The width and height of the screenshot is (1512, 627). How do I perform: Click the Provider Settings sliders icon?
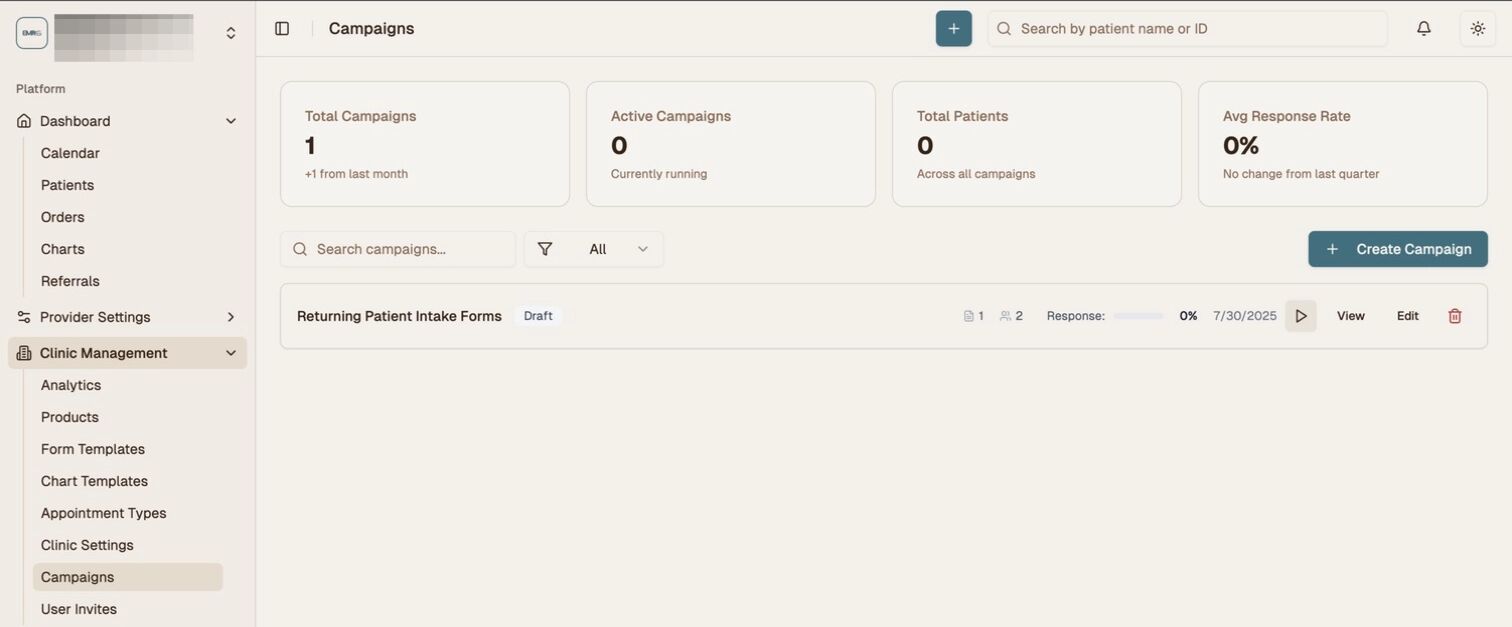(x=24, y=317)
